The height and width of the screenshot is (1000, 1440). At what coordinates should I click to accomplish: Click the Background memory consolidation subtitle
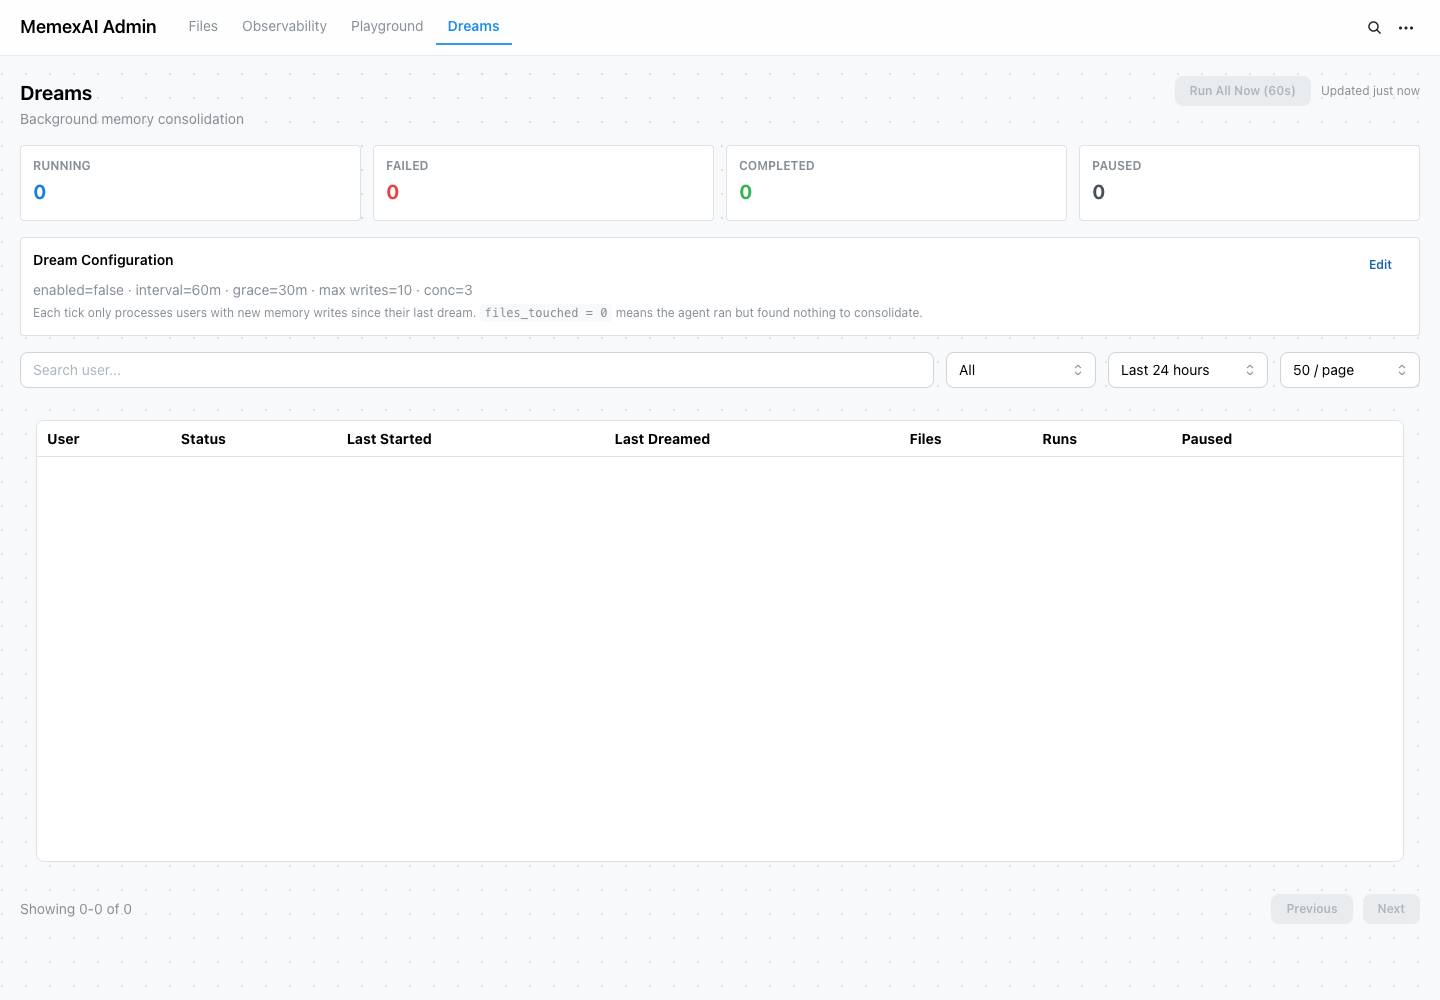click(132, 119)
